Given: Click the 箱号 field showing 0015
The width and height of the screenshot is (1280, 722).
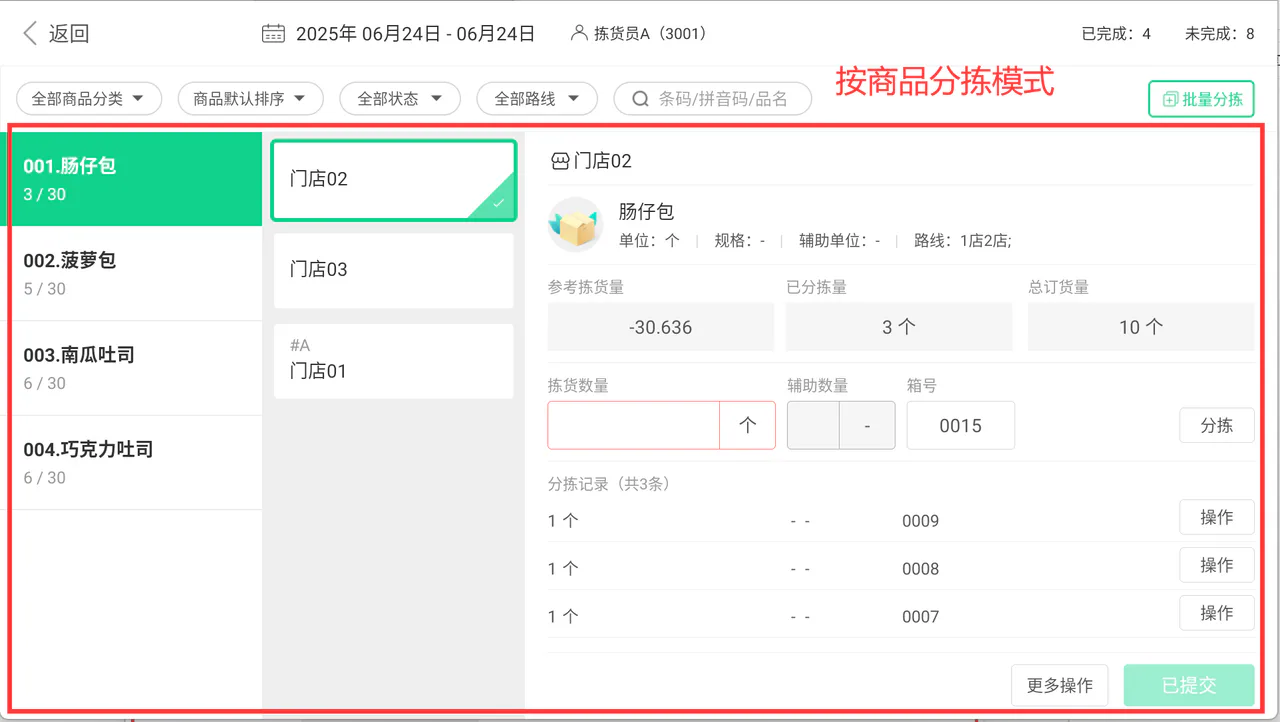Looking at the screenshot, I should tap(961, 425).
